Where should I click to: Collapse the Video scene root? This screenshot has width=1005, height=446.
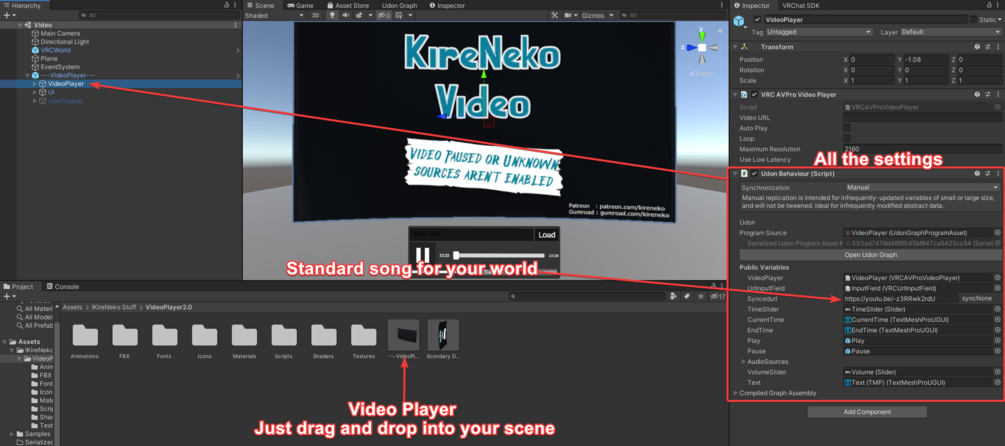(20, 25)
